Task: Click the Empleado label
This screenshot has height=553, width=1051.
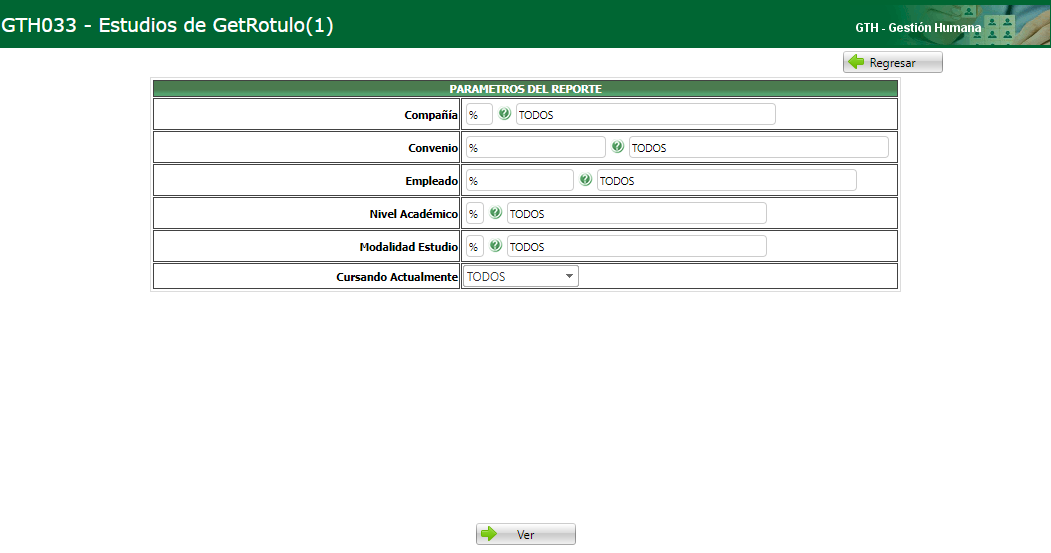Action: [x=431, y=180]
